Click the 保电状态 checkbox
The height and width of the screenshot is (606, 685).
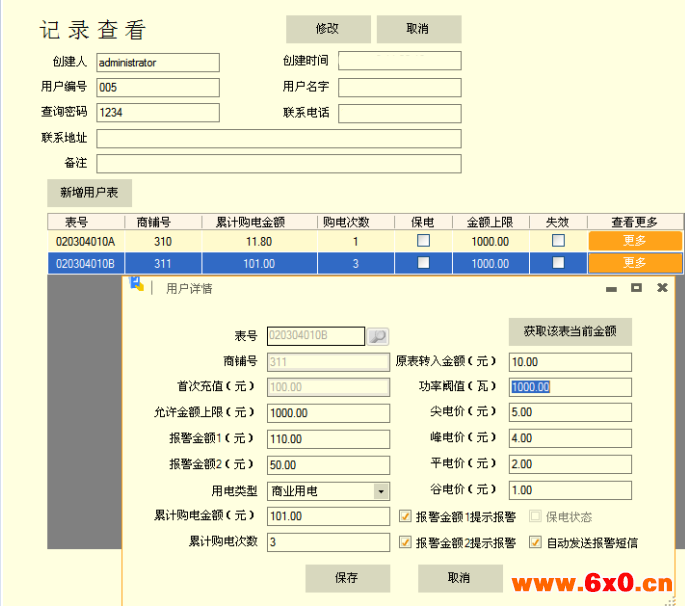click(535, 516)
